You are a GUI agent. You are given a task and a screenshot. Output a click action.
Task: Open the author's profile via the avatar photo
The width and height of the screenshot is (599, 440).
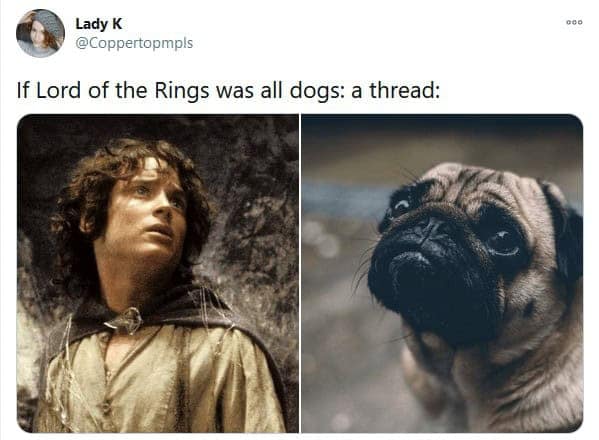[40, 34]
